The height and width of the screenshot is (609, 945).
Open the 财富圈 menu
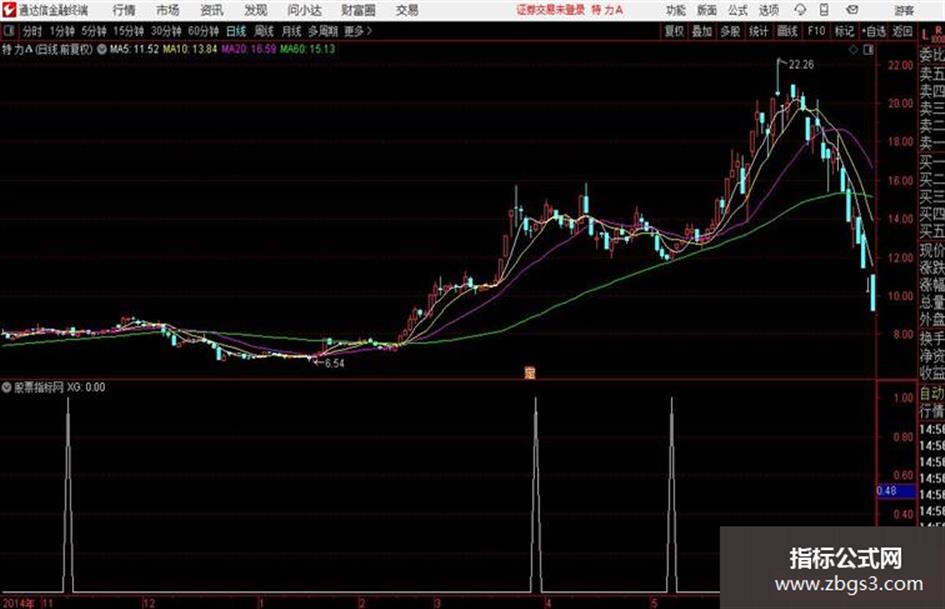tap(358, 10)
